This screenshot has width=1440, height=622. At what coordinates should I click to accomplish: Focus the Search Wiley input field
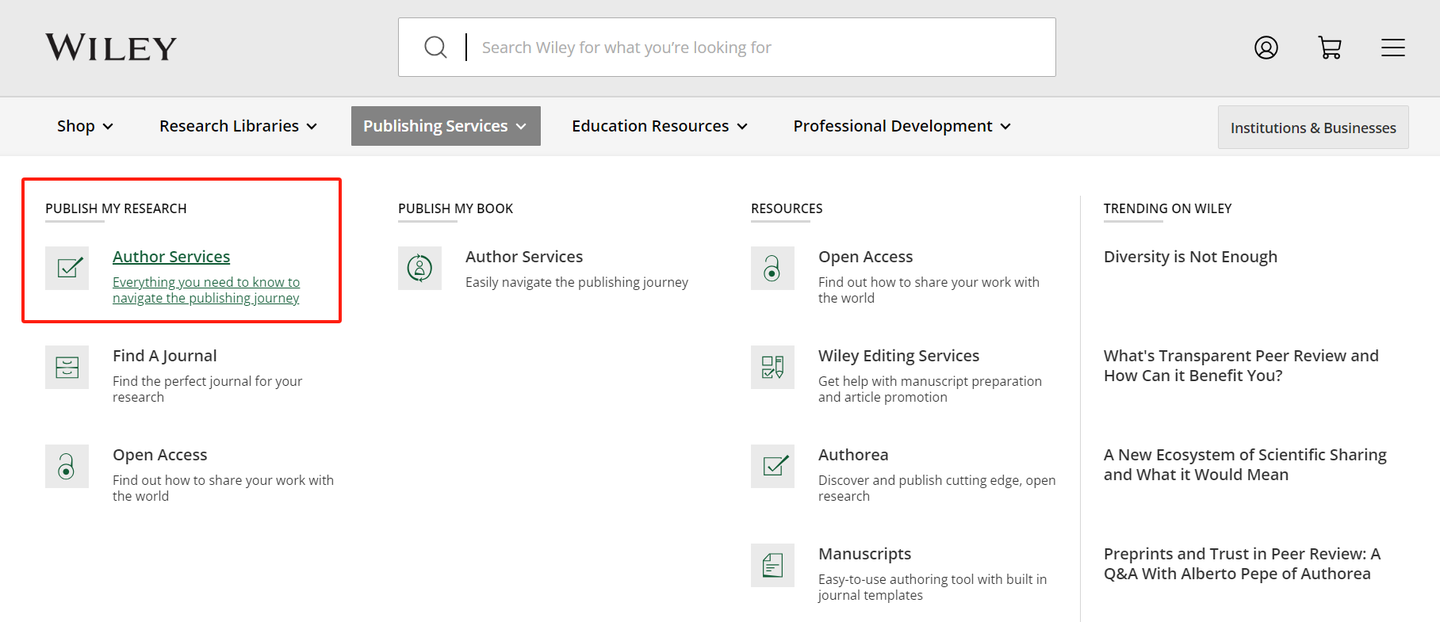[x=760, y=47]
